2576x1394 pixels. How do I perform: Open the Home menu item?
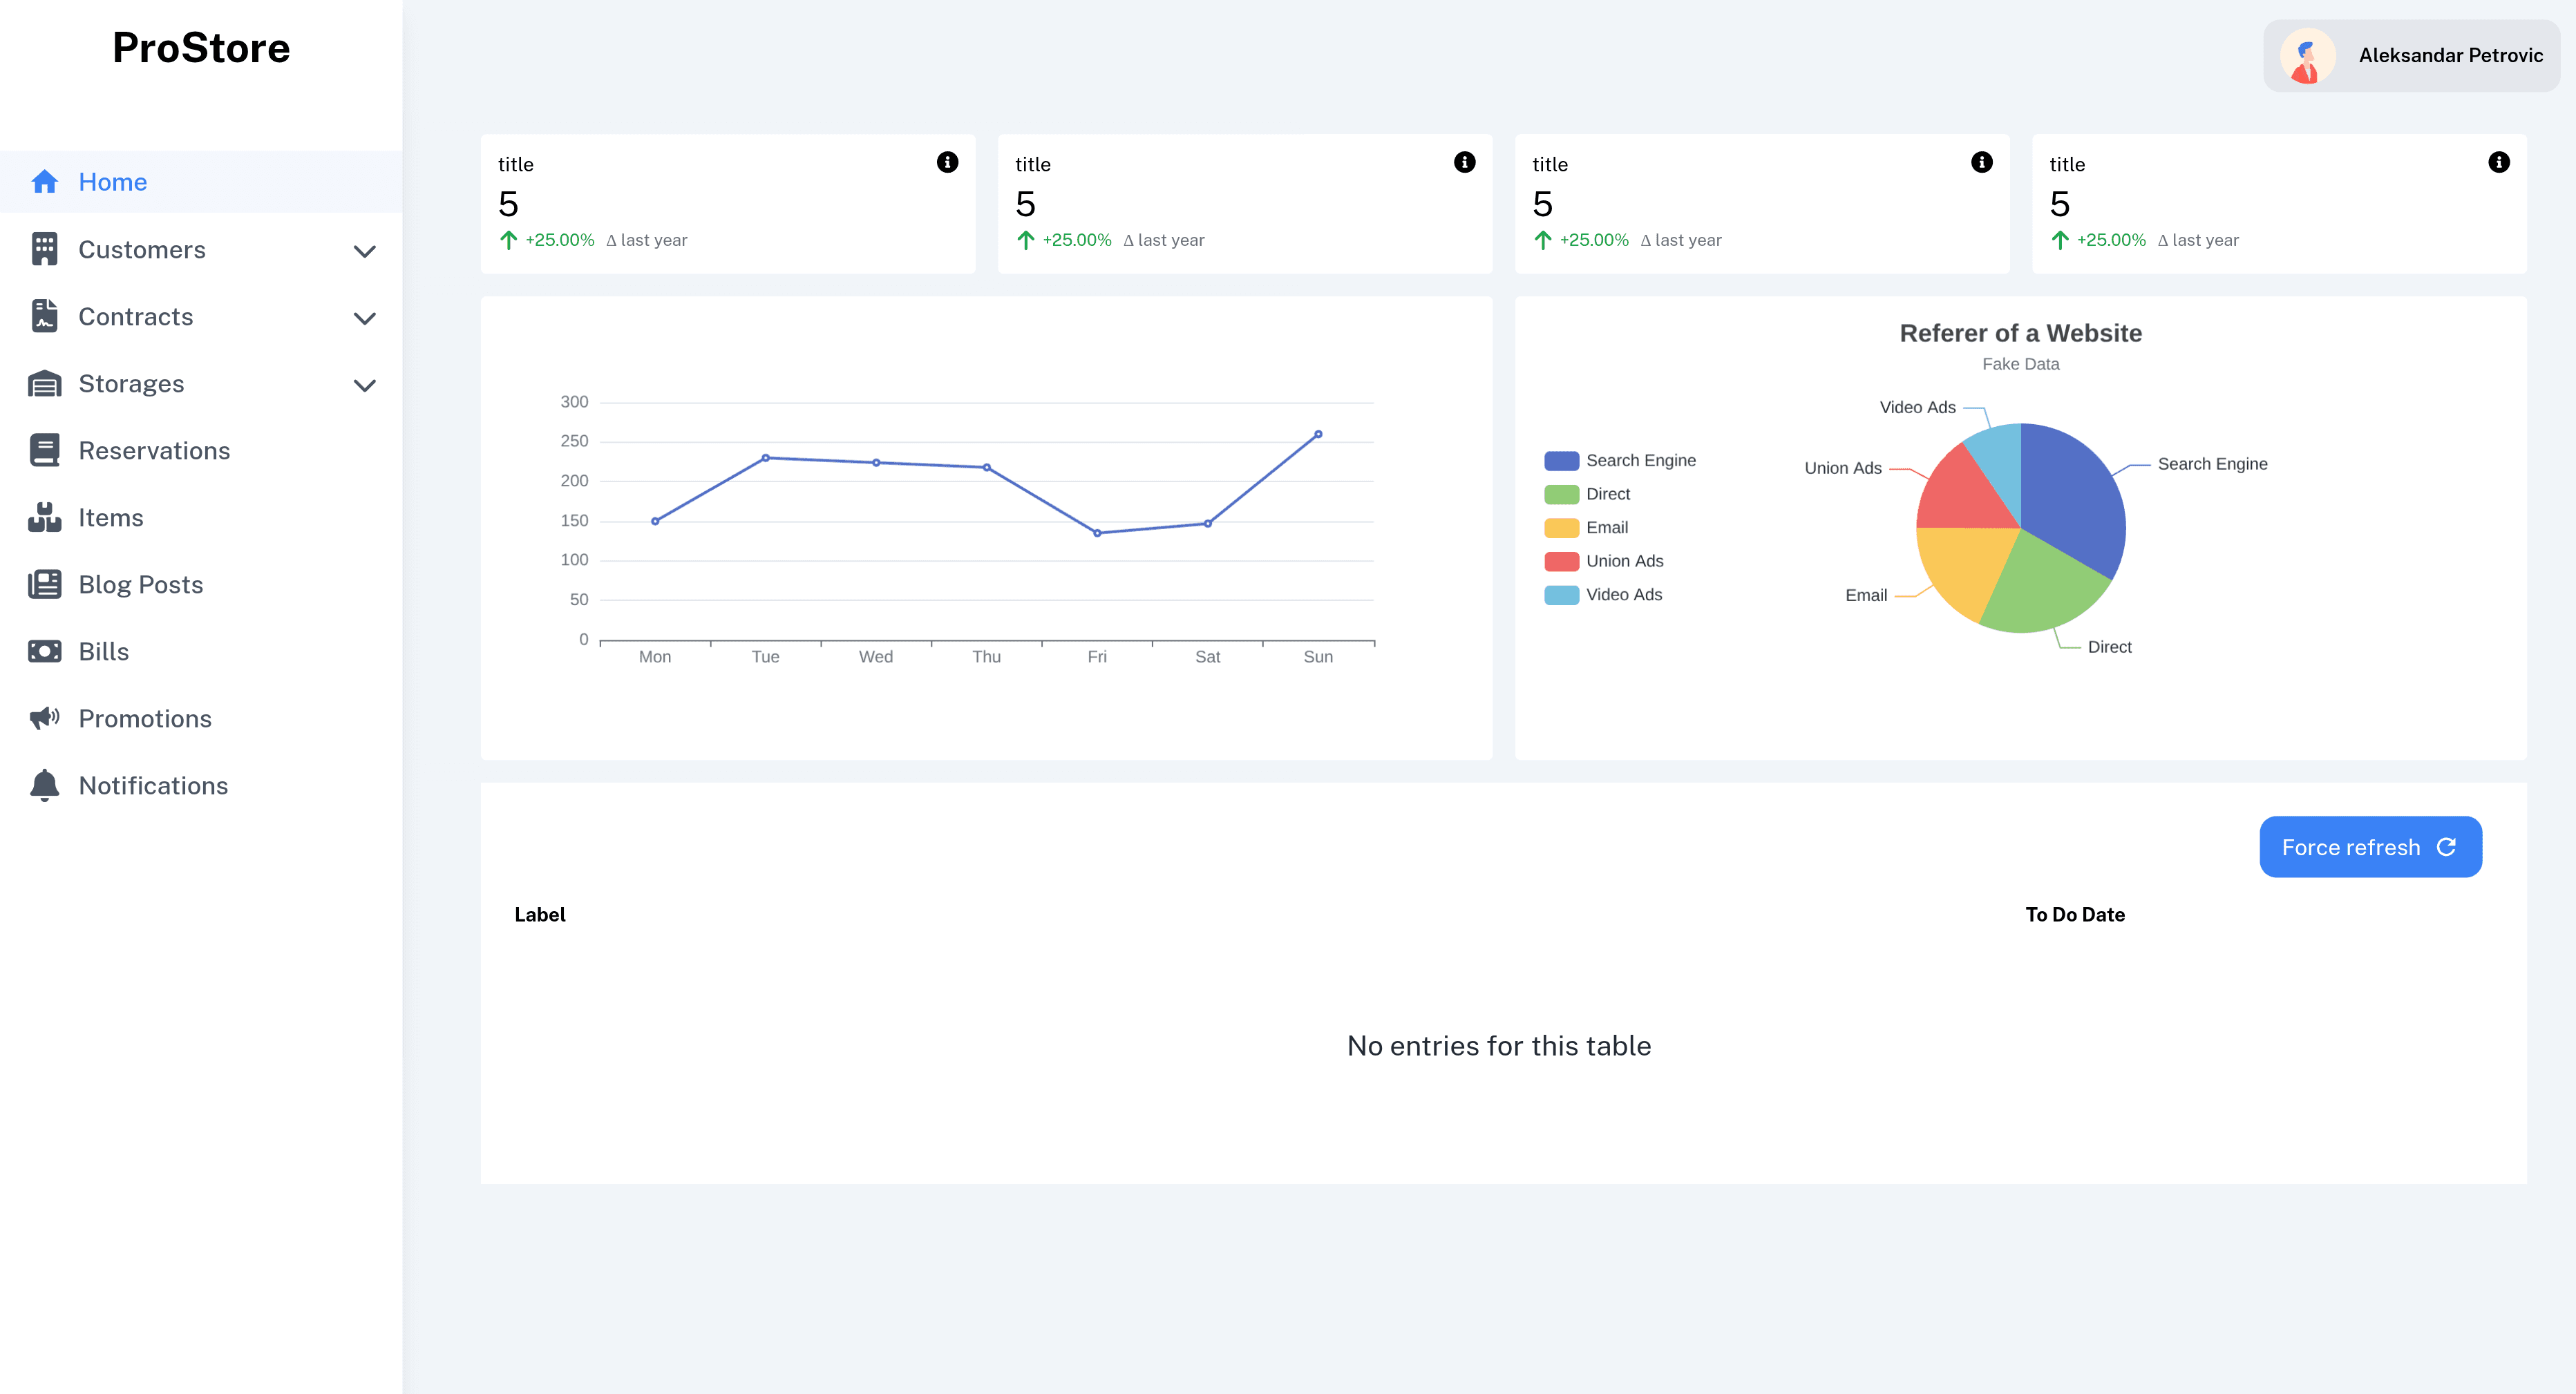pos(201,182)
